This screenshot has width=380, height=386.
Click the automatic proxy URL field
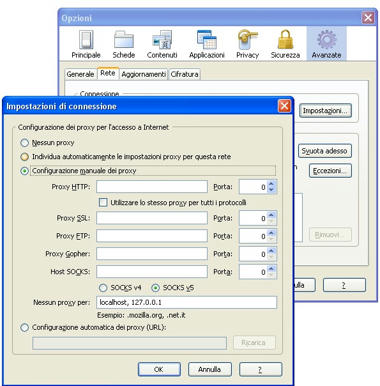[x=129, y=343]
